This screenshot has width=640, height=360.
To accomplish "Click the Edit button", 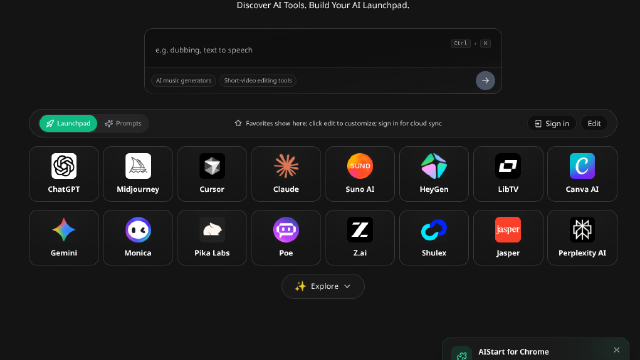I will click(x=594, y=123).
